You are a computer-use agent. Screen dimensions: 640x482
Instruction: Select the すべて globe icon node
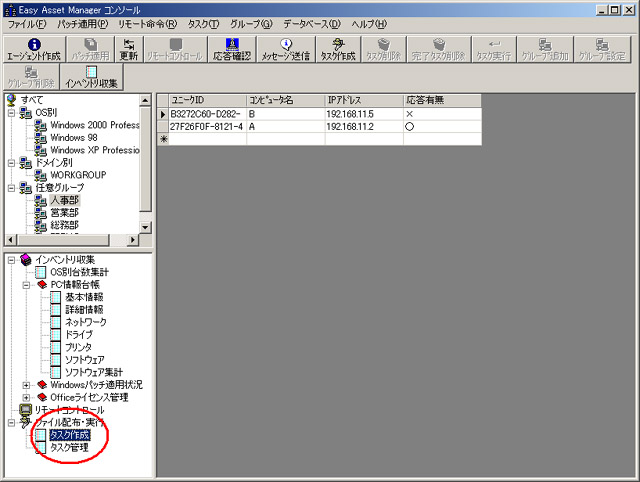(11, 100)
